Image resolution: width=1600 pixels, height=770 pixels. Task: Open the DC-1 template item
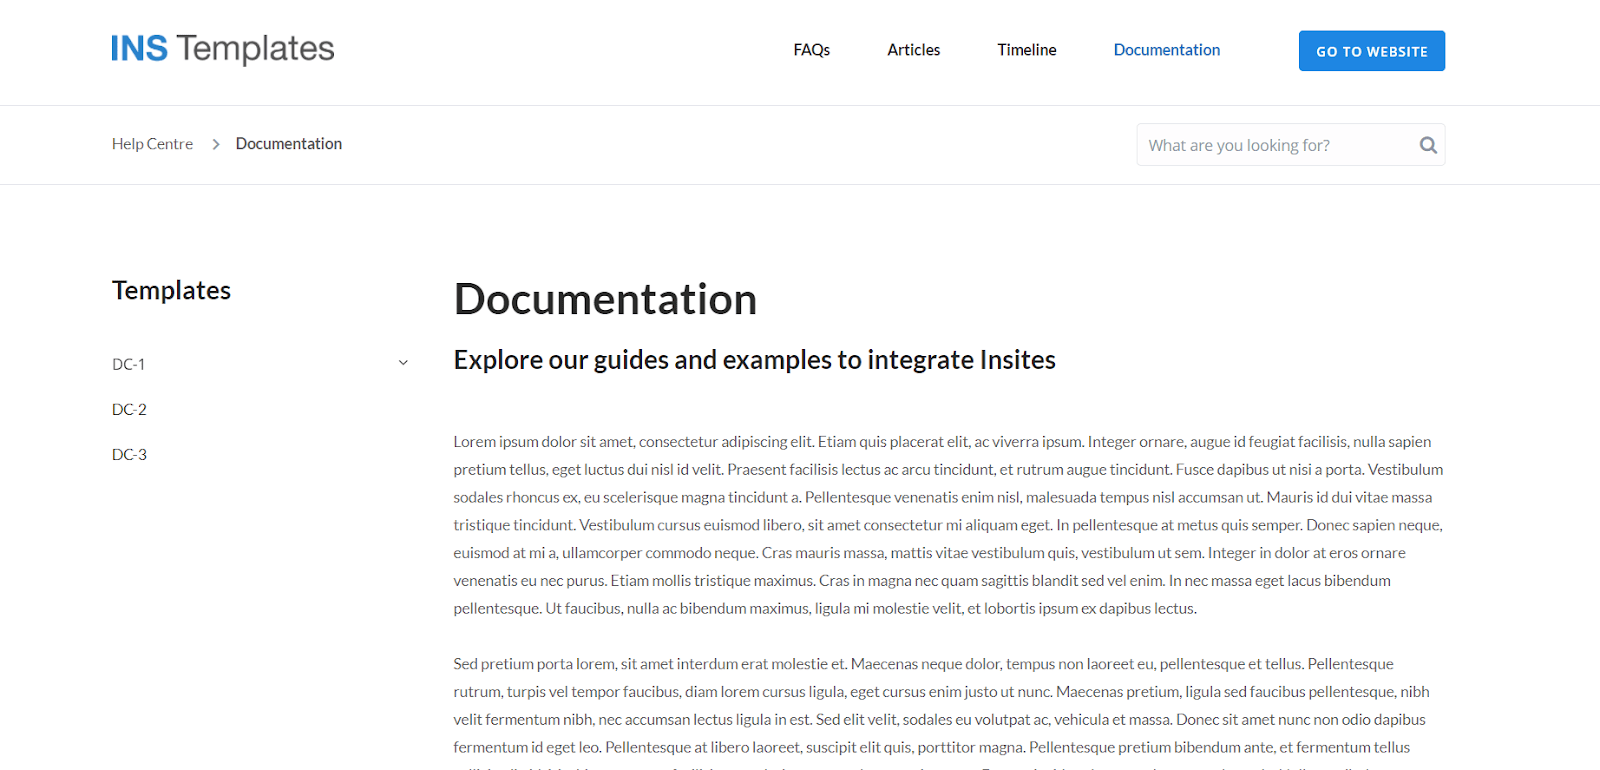point(129,364)
